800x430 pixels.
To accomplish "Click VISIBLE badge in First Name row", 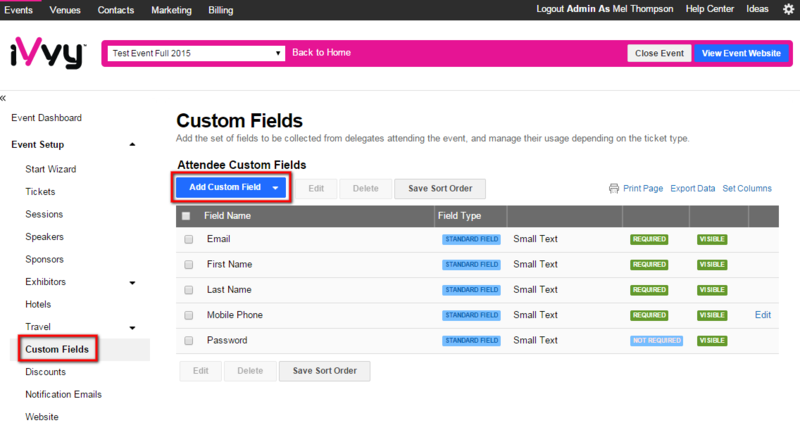I will tap(712, 265).
